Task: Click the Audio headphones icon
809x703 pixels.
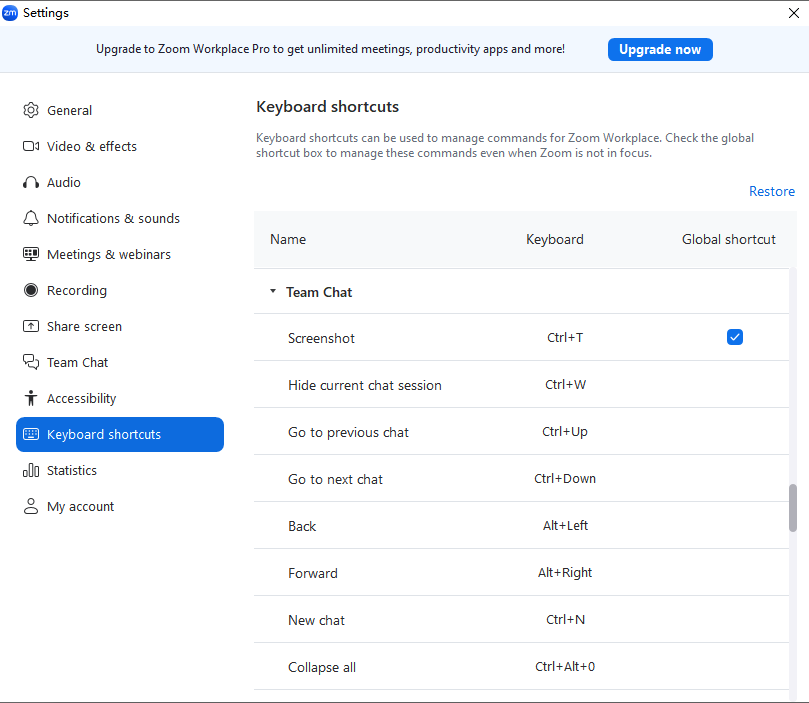Action: tap(31, 183)
